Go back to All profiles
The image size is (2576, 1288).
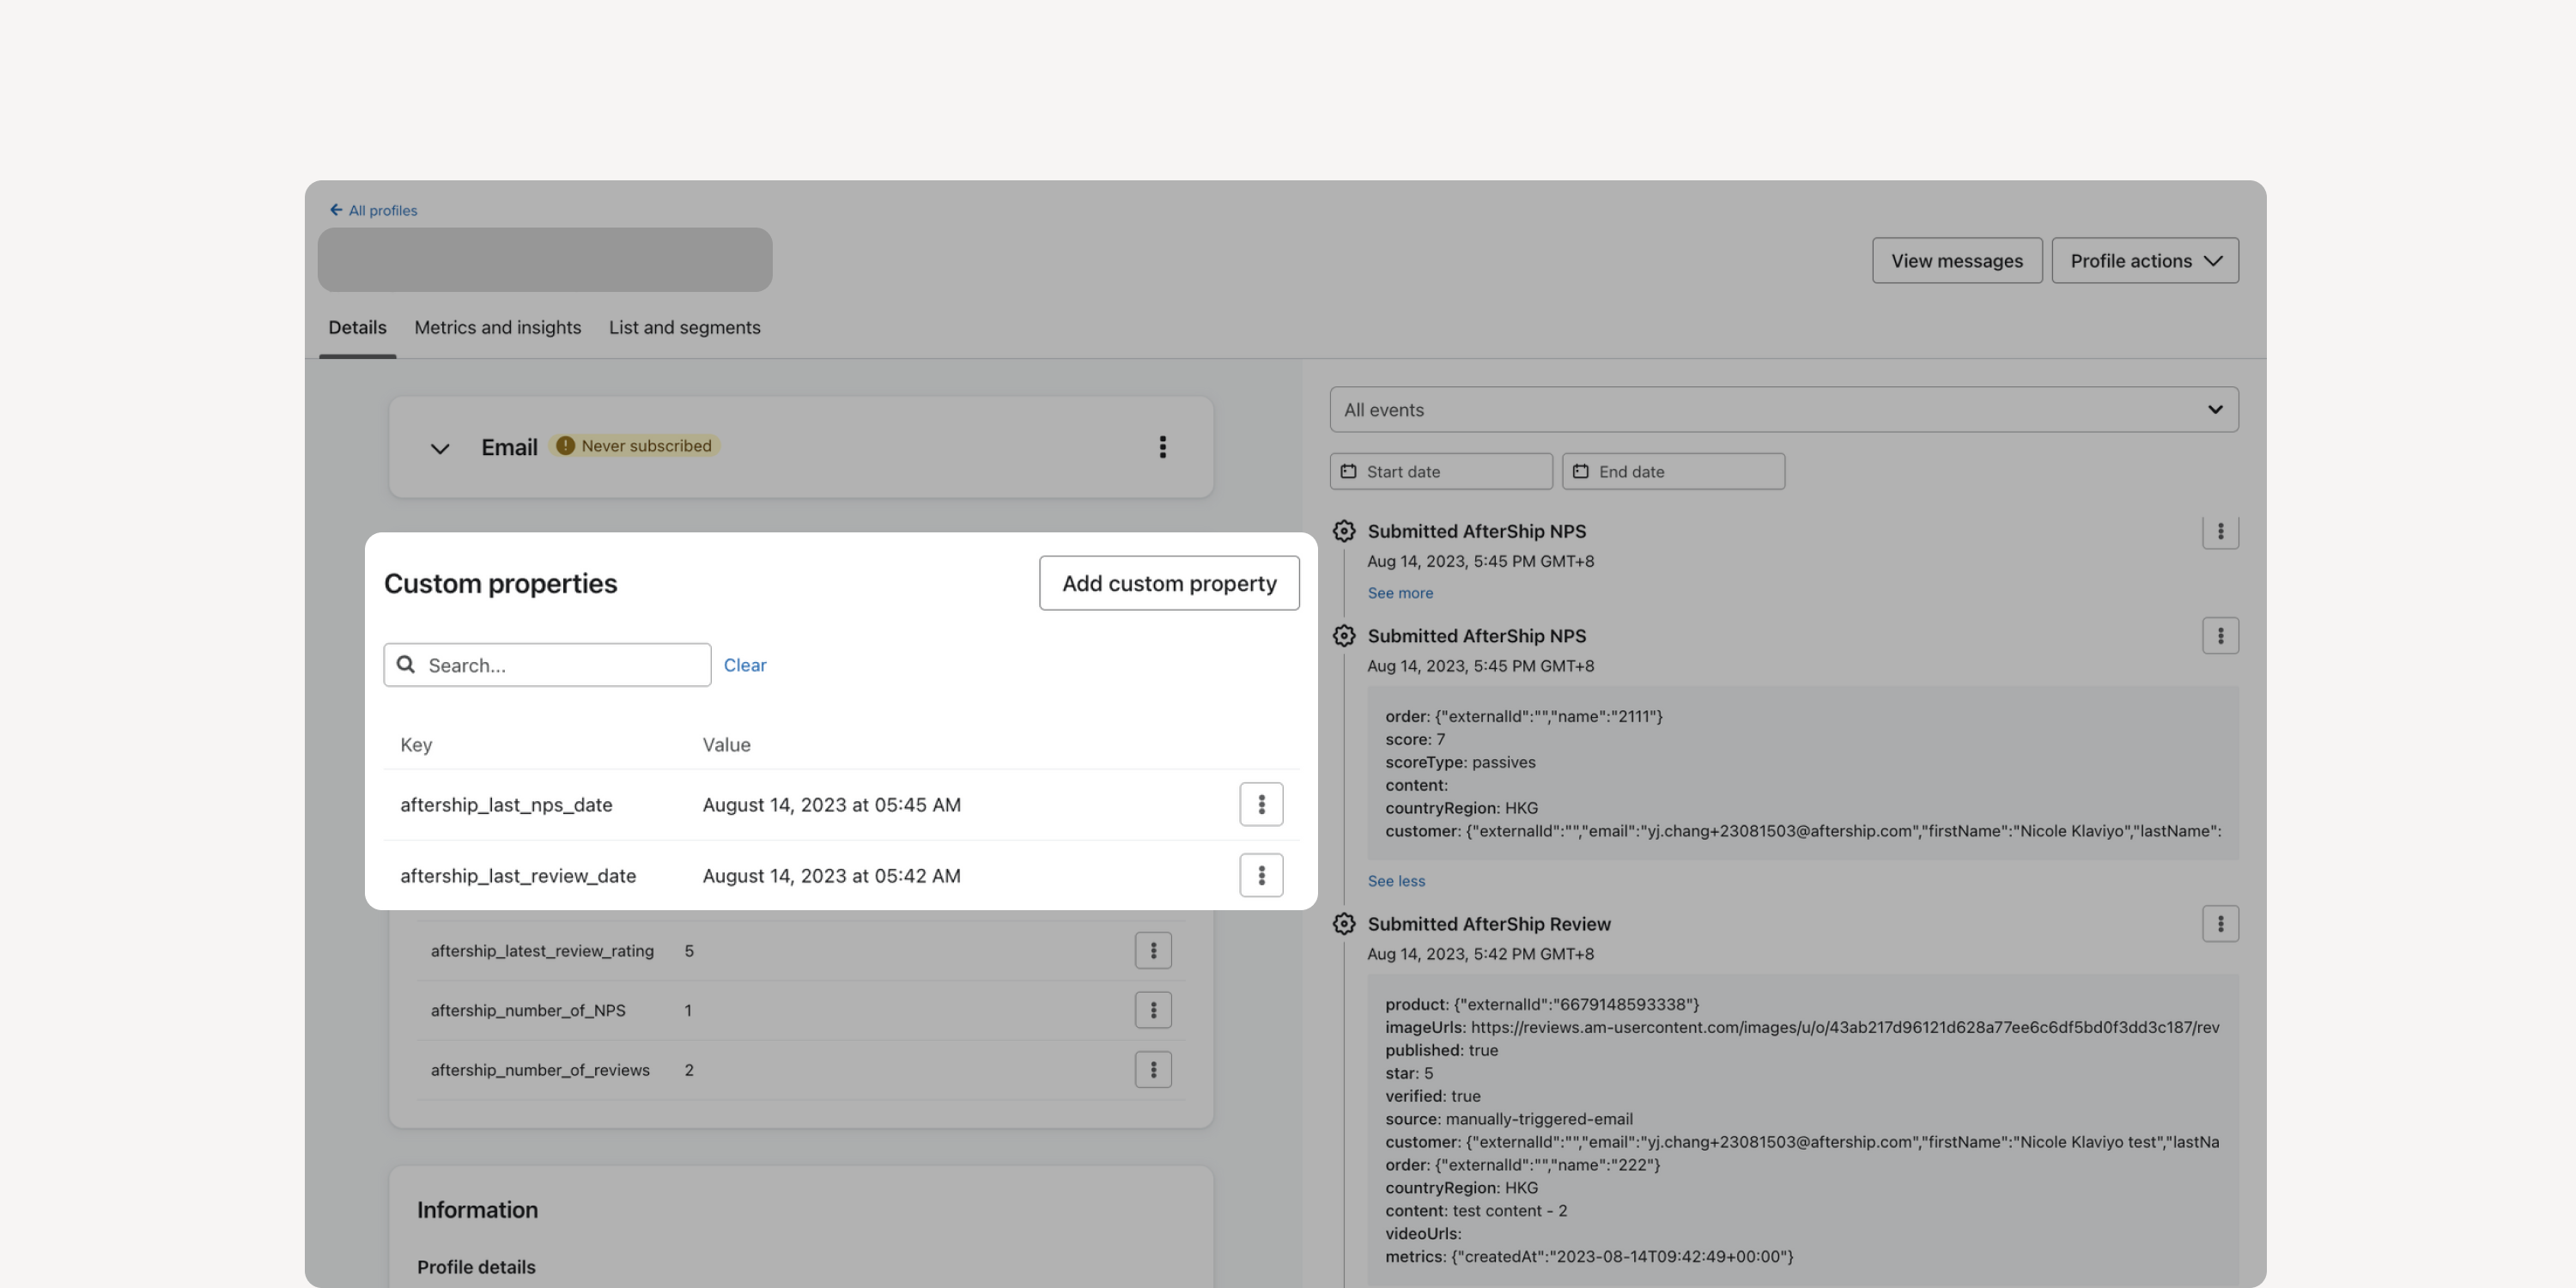[373, 210]
